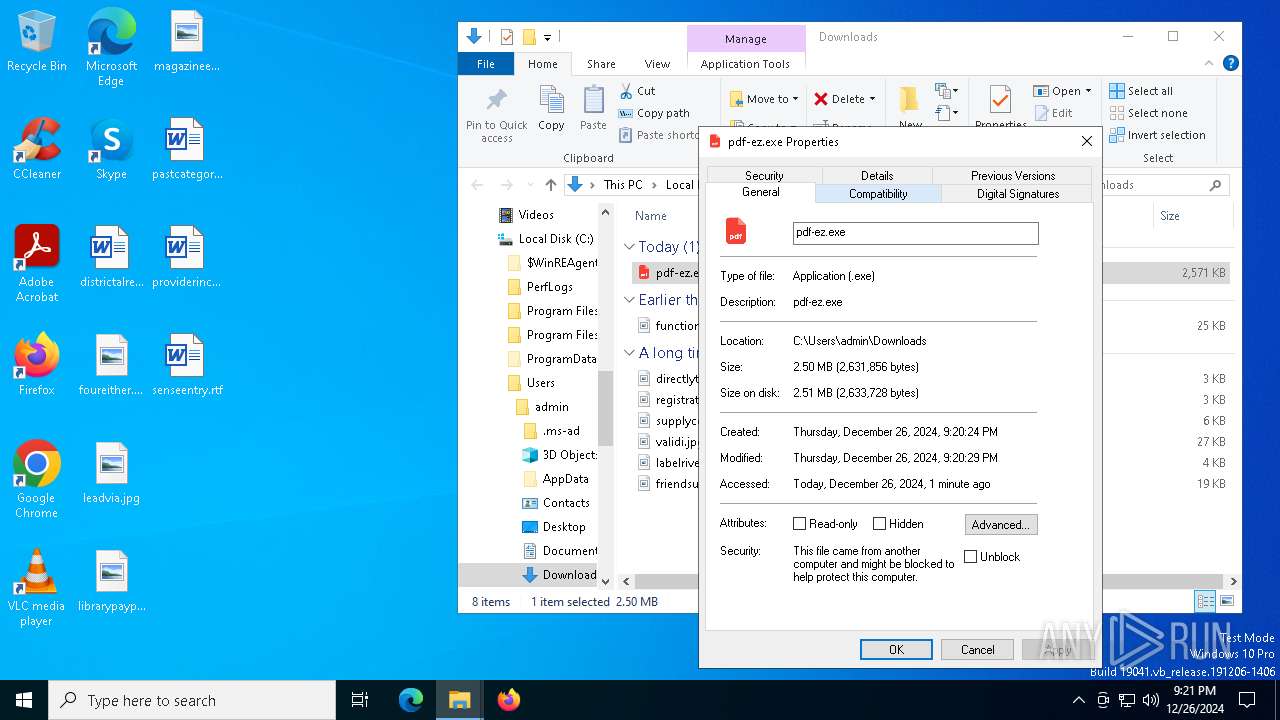Screen dimensions: 1280x720
Task: Open the Recycle Bin desktop icon
Action: (x=37, y=42)
